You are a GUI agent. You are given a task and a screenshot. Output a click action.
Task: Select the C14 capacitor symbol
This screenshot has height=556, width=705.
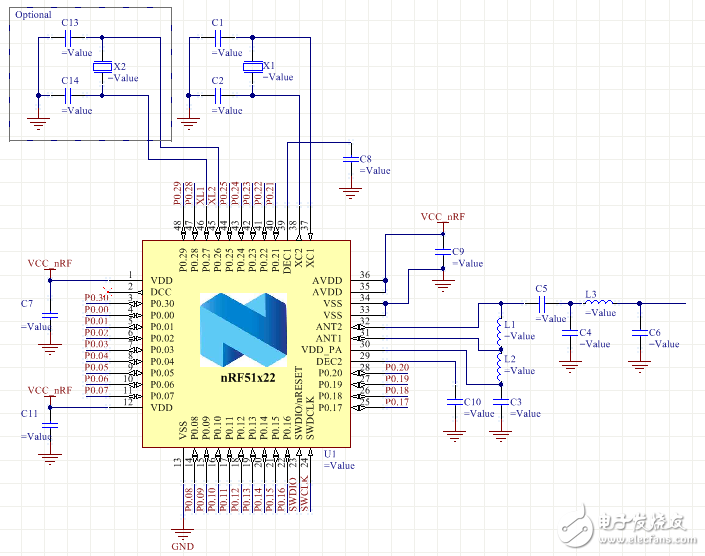coord(68,95)
